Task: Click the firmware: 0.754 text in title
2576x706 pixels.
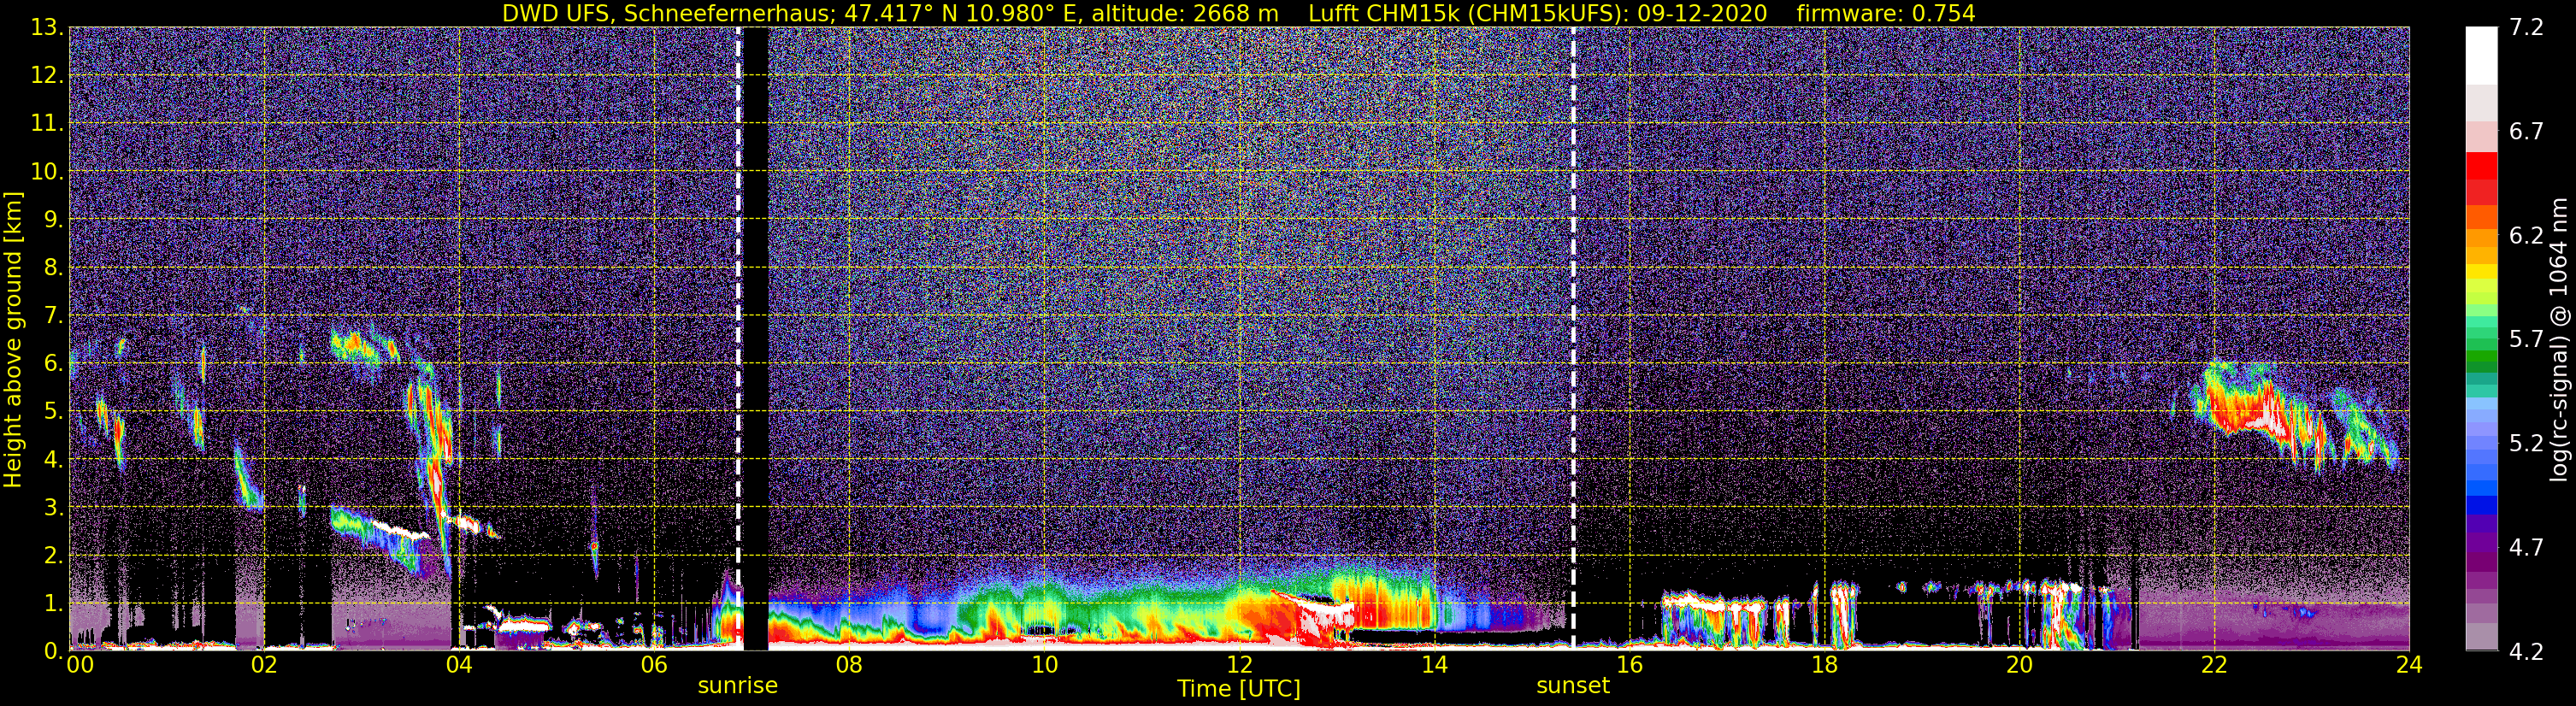Action: click(1886, 14)
